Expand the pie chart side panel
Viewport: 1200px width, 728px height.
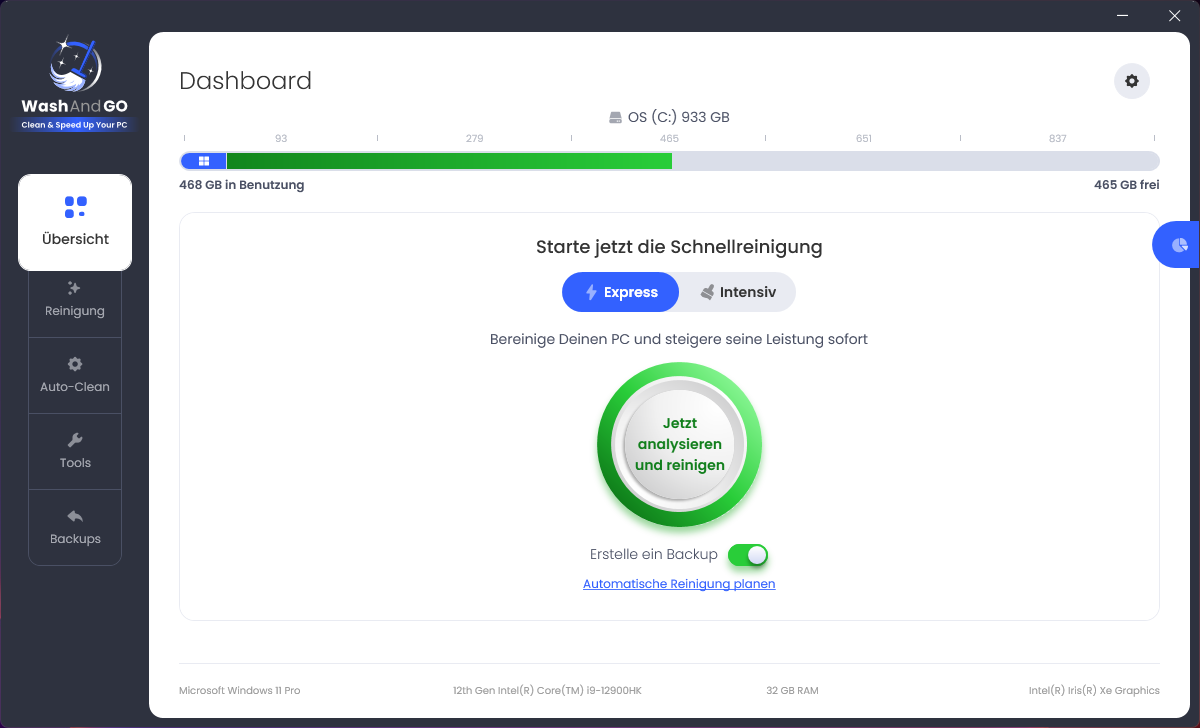click(1179, 245)
